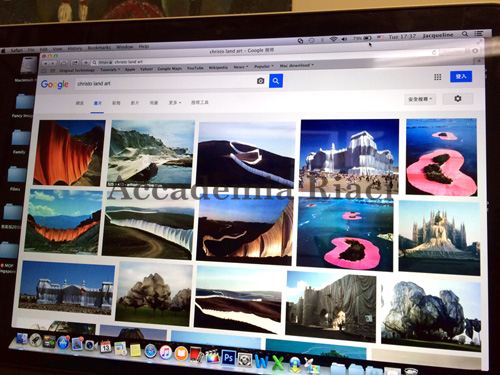The image size is (500, 375).
Task: Launch iTunes from the dock
Action: [165, 352]
